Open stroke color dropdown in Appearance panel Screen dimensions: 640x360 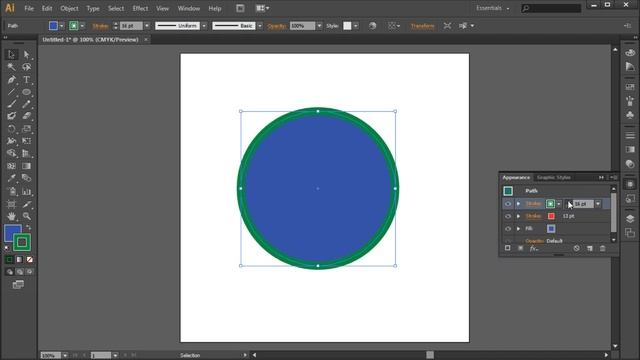pyautogui.click(x=559, y=204)
